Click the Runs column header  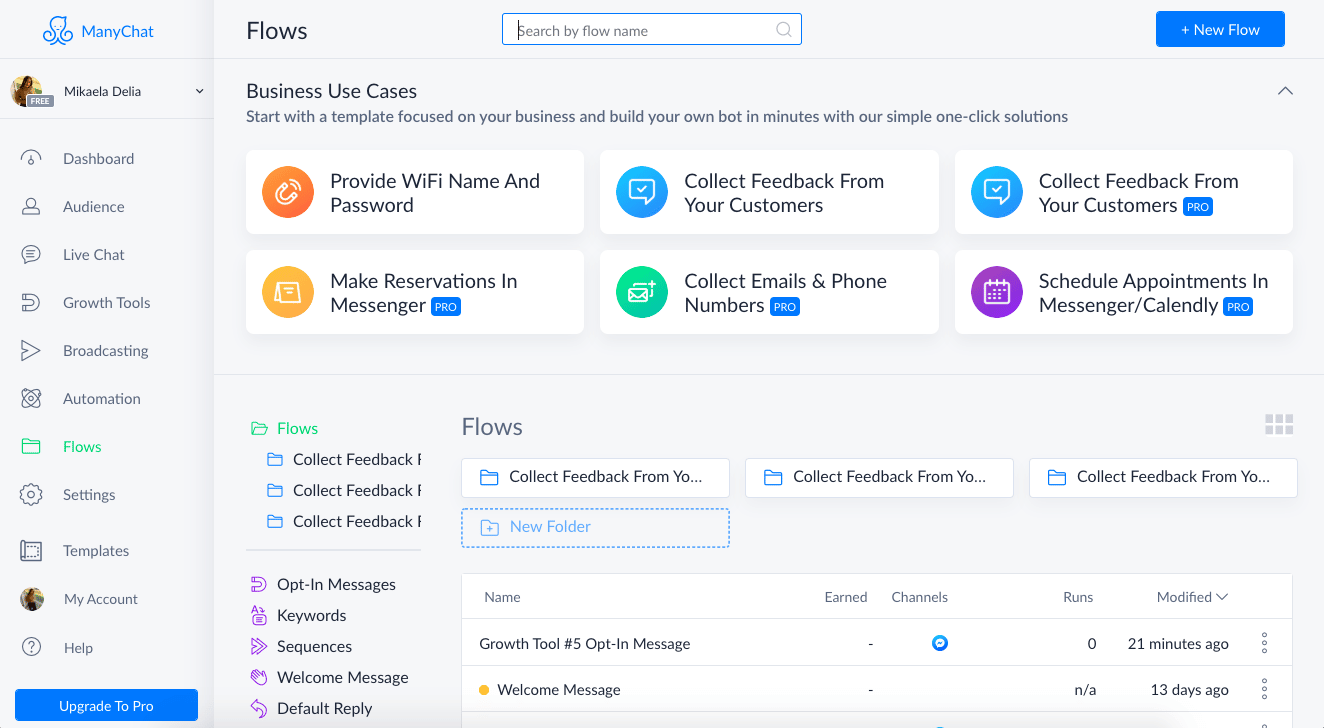coord(1078,597)
